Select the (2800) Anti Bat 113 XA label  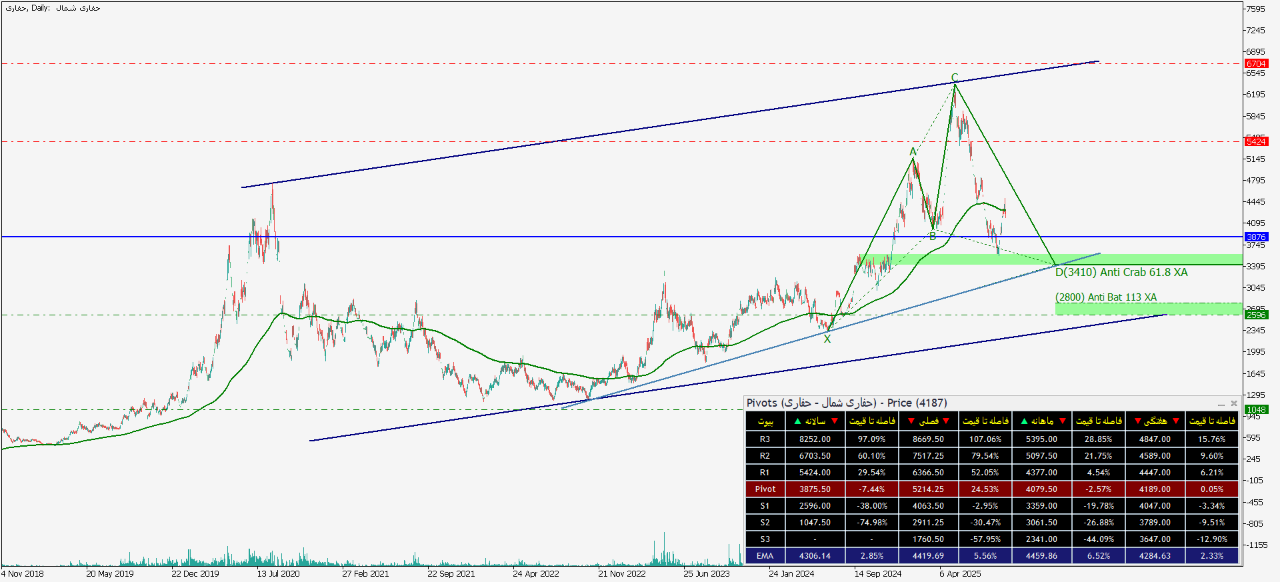(x=1105, y=297)
